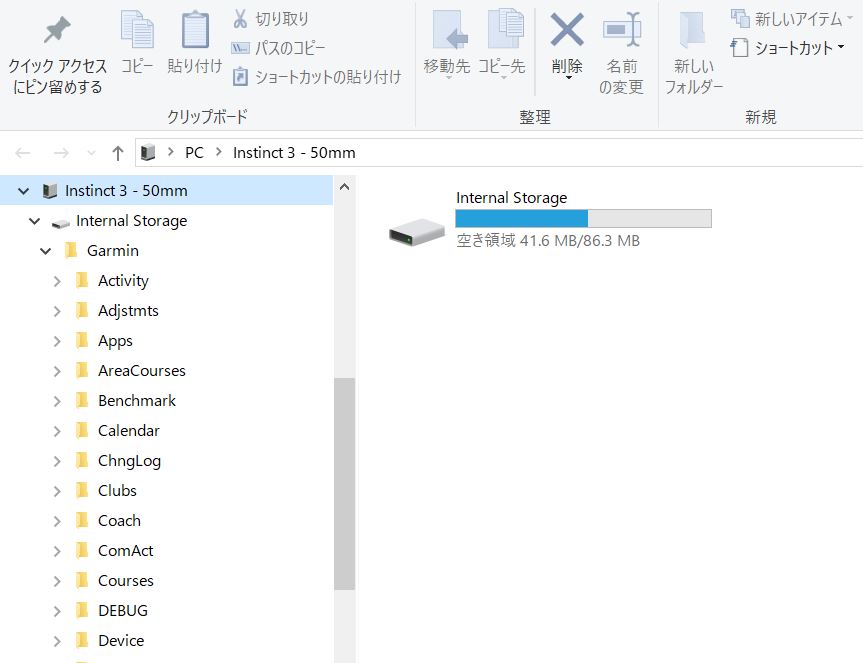Click chevron after PC in breadcrumb
863x663 pixels.
pos(219,152)
